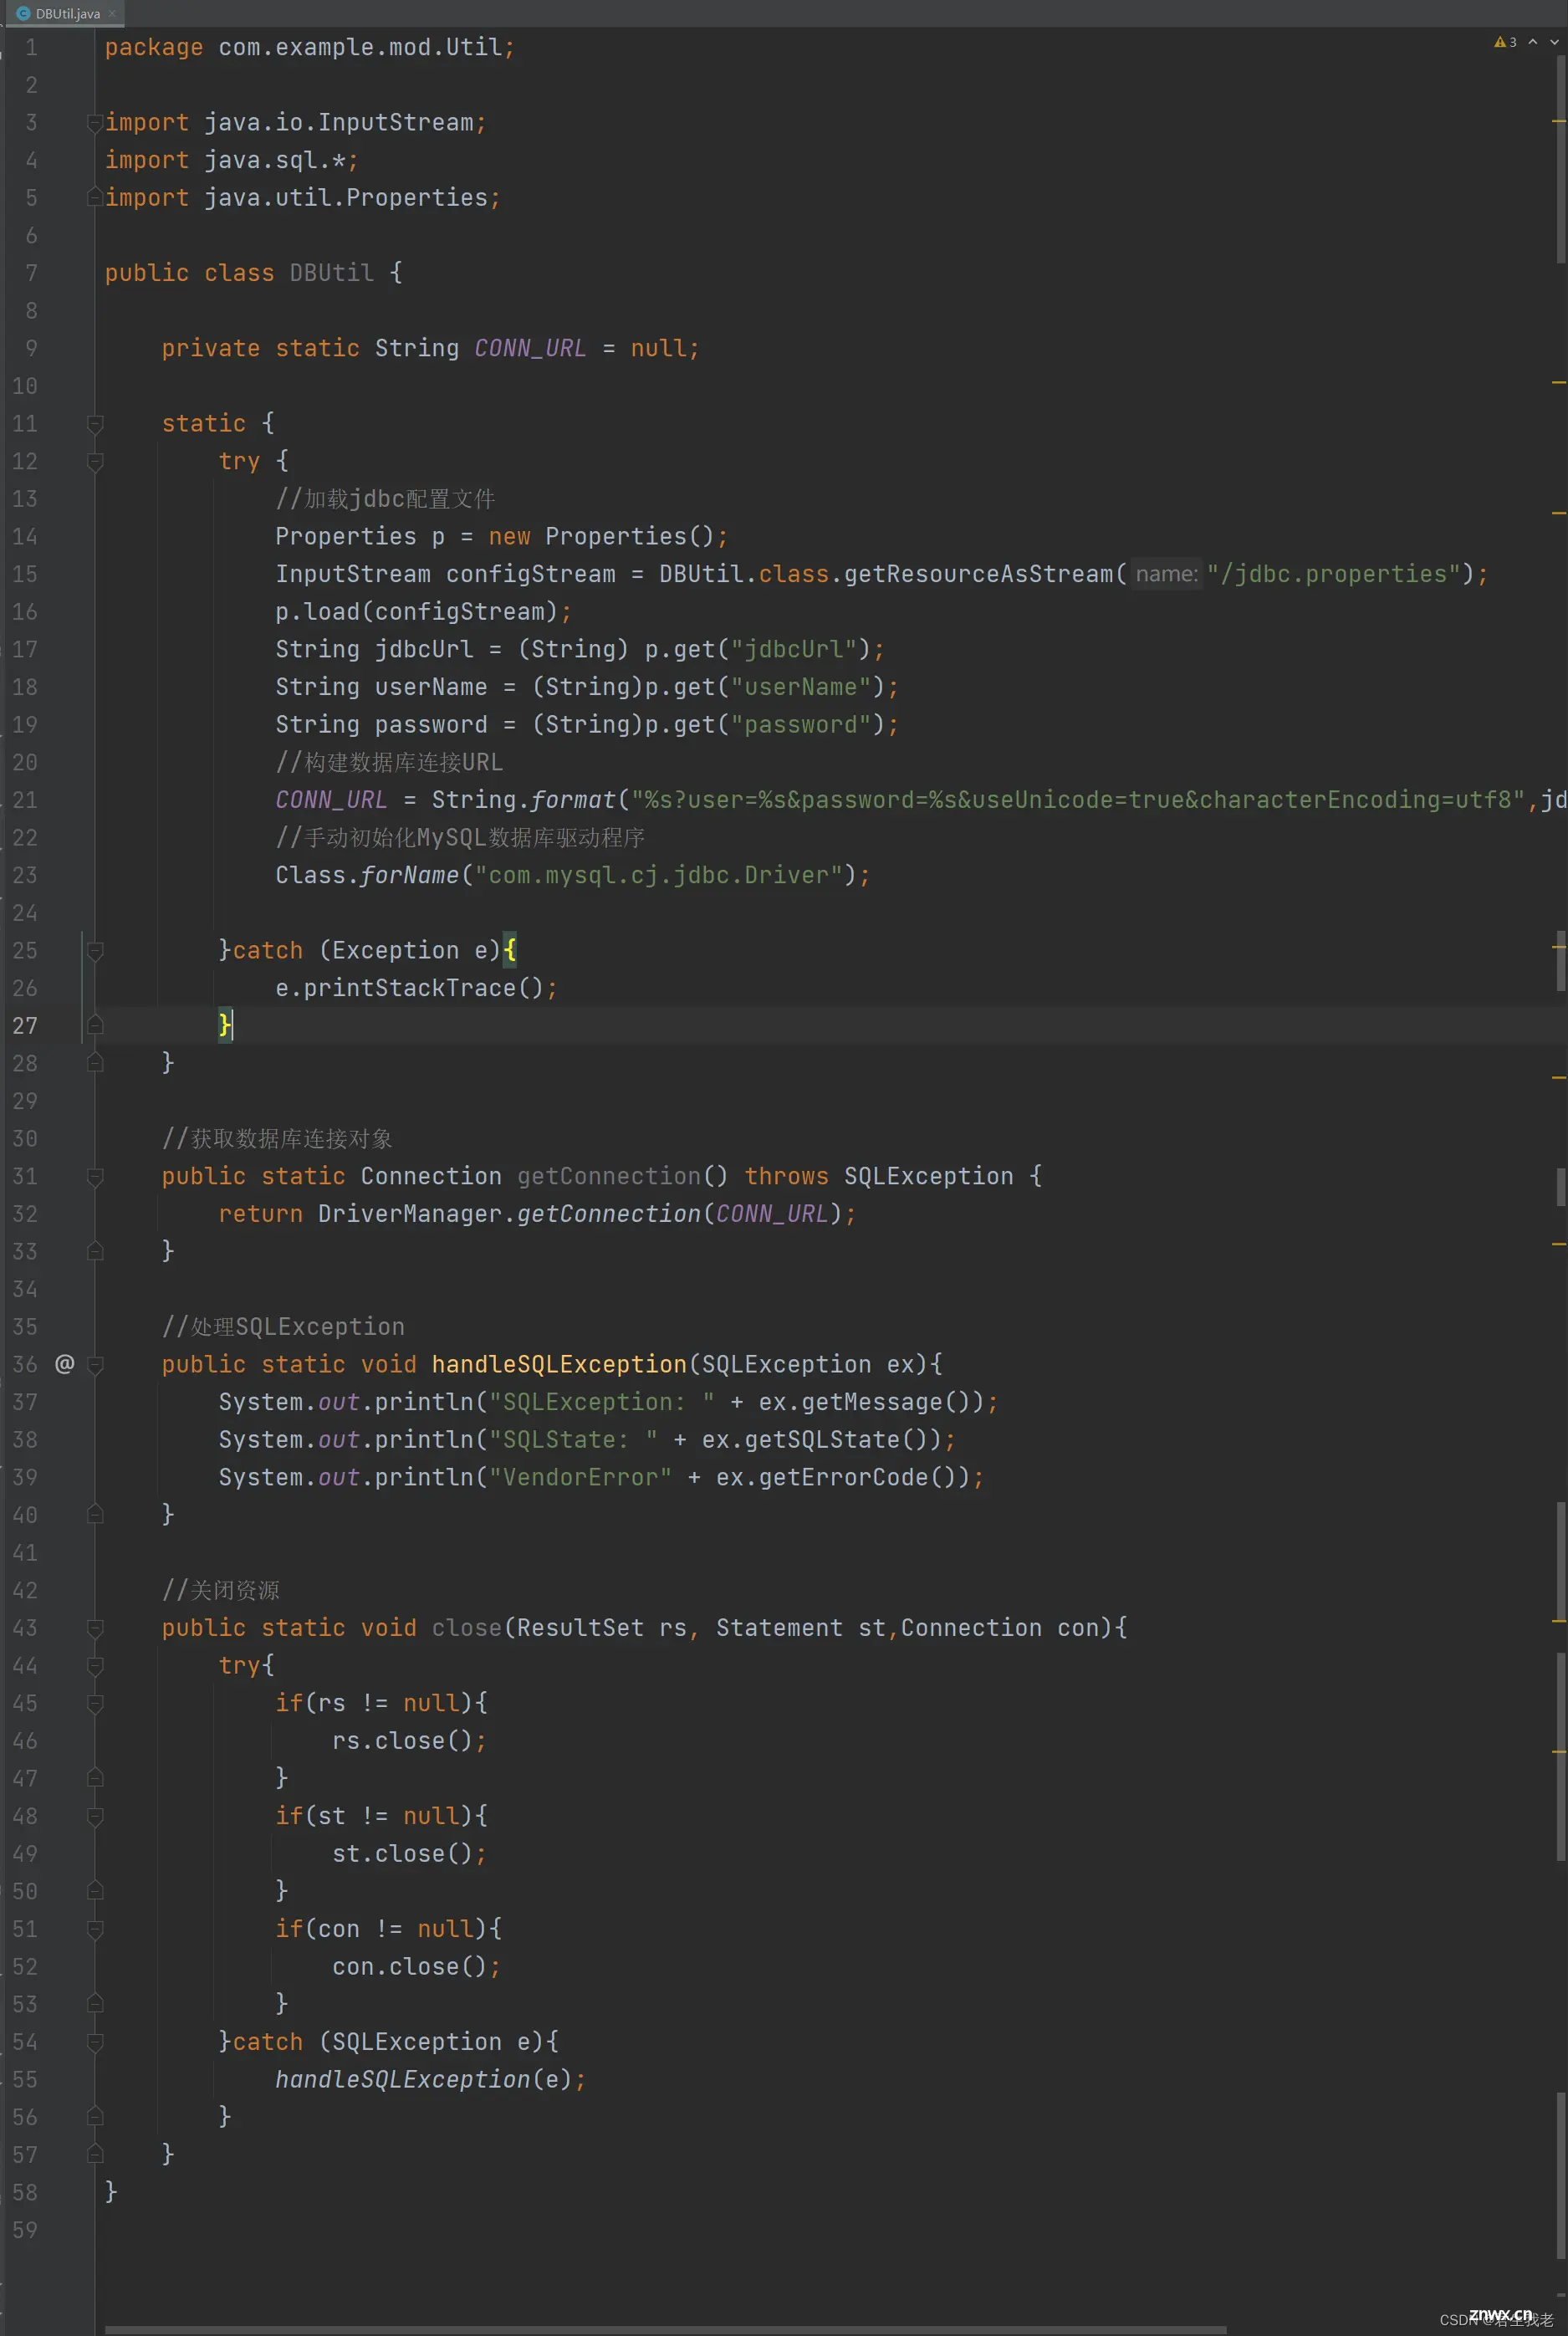
Task: Click the "/jdbc.properties" string literal
Action: point(1334,574)
